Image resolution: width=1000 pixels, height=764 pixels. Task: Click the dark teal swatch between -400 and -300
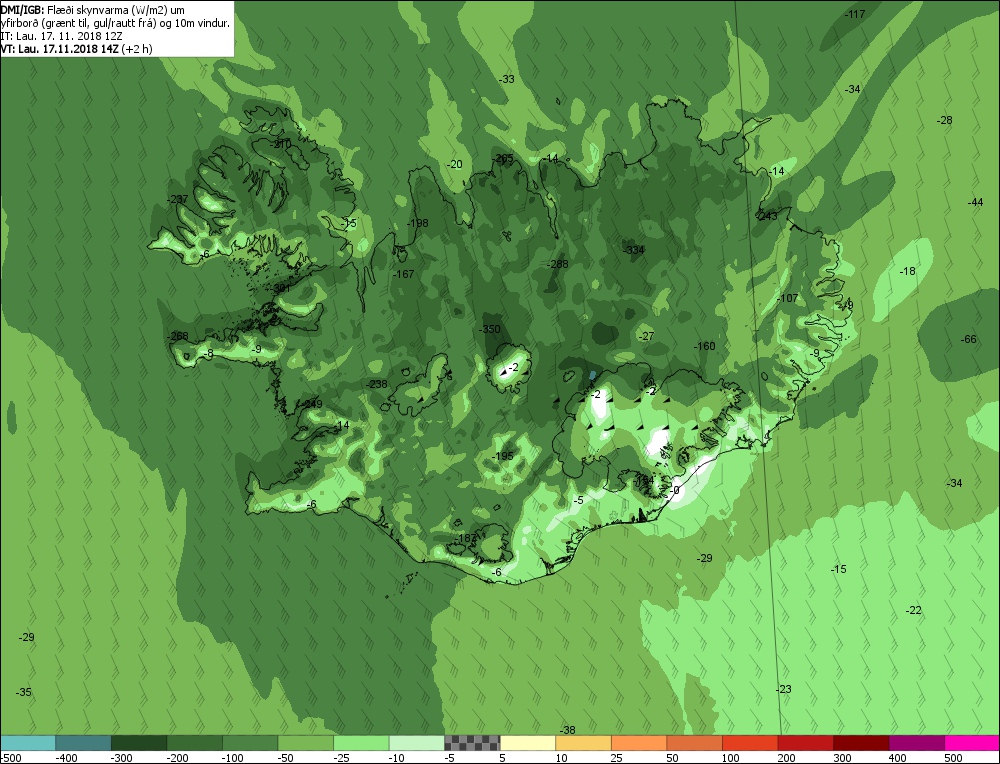pos(84,743)
